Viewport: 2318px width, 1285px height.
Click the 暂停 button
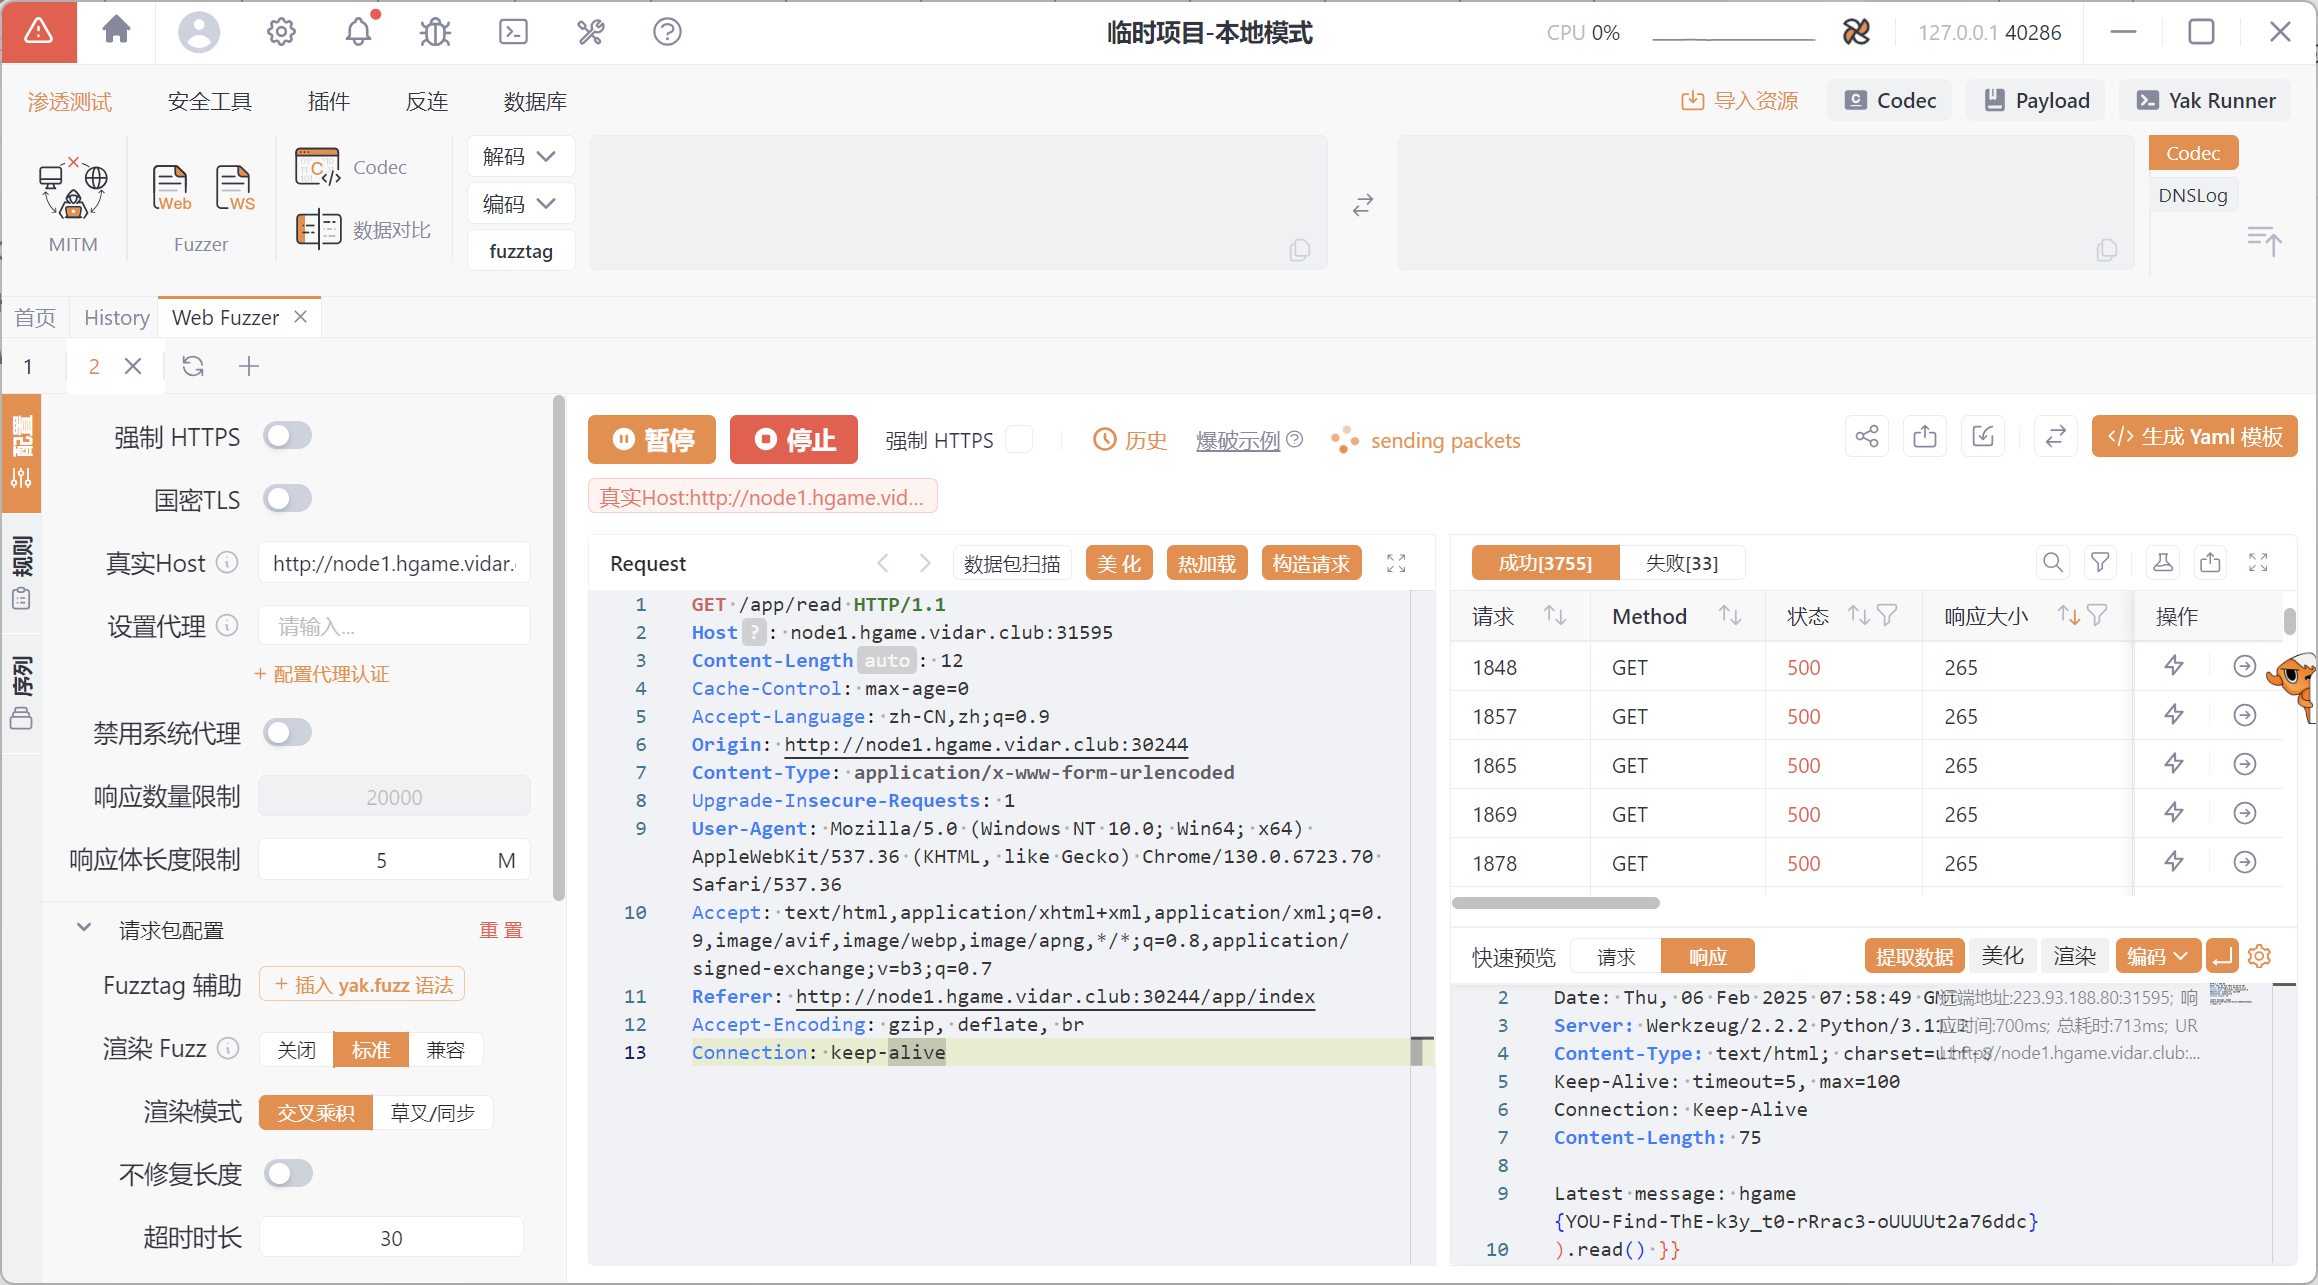pyautogui.click(x=652, y=440)
